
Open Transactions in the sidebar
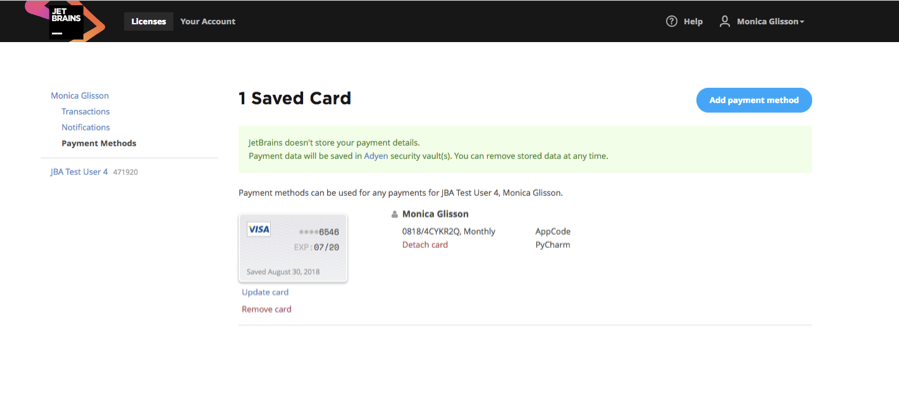click(x=86, y=112)
